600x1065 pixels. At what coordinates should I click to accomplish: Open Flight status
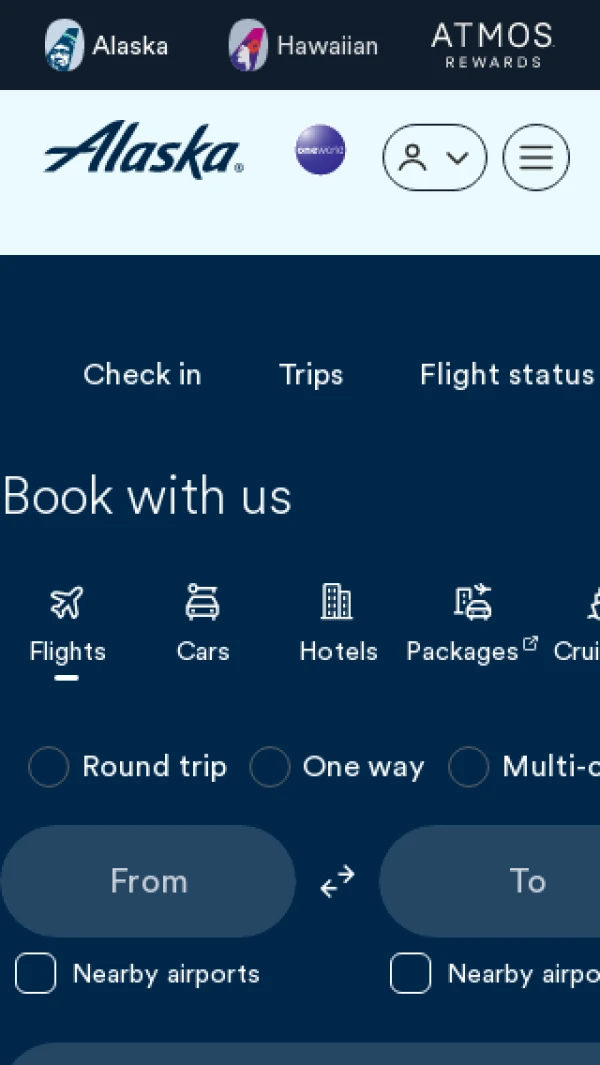pos(506,374)
